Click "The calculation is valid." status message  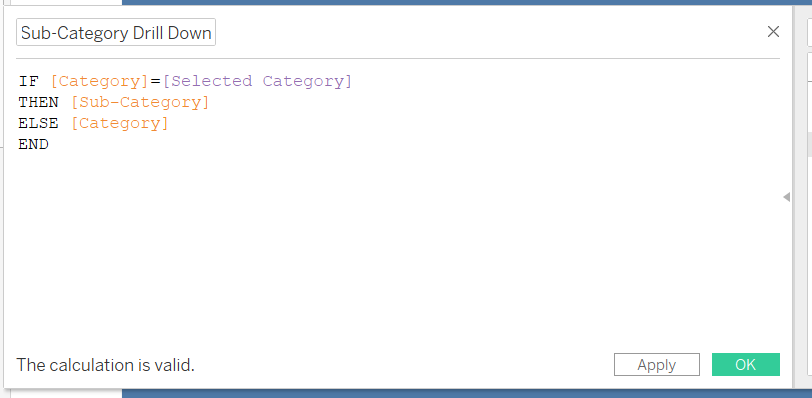pyautogui.click(x=106, y=365)
